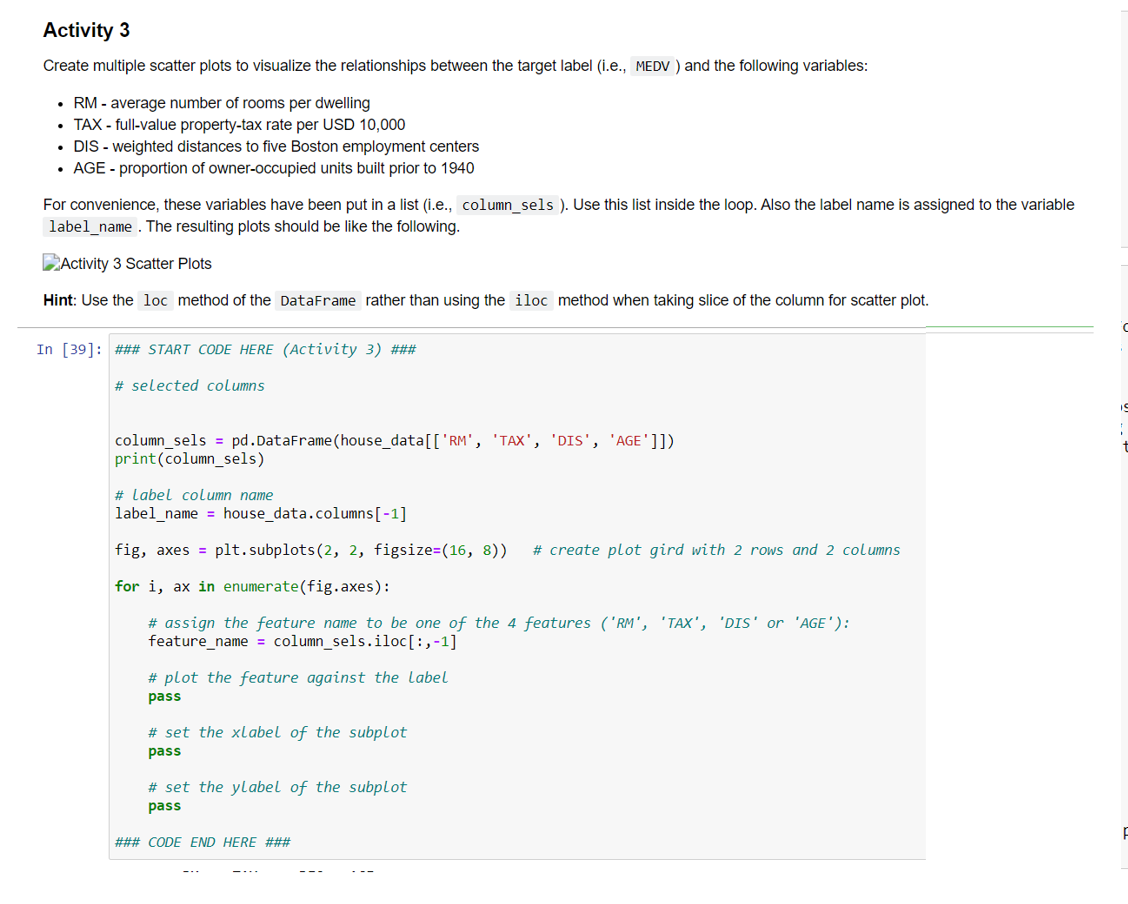The width and height of the screenshot is (1128, 904).
Task: Click the loc code snippet in the hint
Action: coord(155,300)
